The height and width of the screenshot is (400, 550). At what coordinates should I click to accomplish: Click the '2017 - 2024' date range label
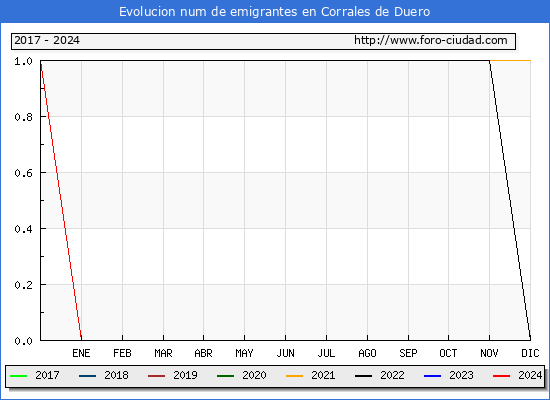(x=47, y=40)
